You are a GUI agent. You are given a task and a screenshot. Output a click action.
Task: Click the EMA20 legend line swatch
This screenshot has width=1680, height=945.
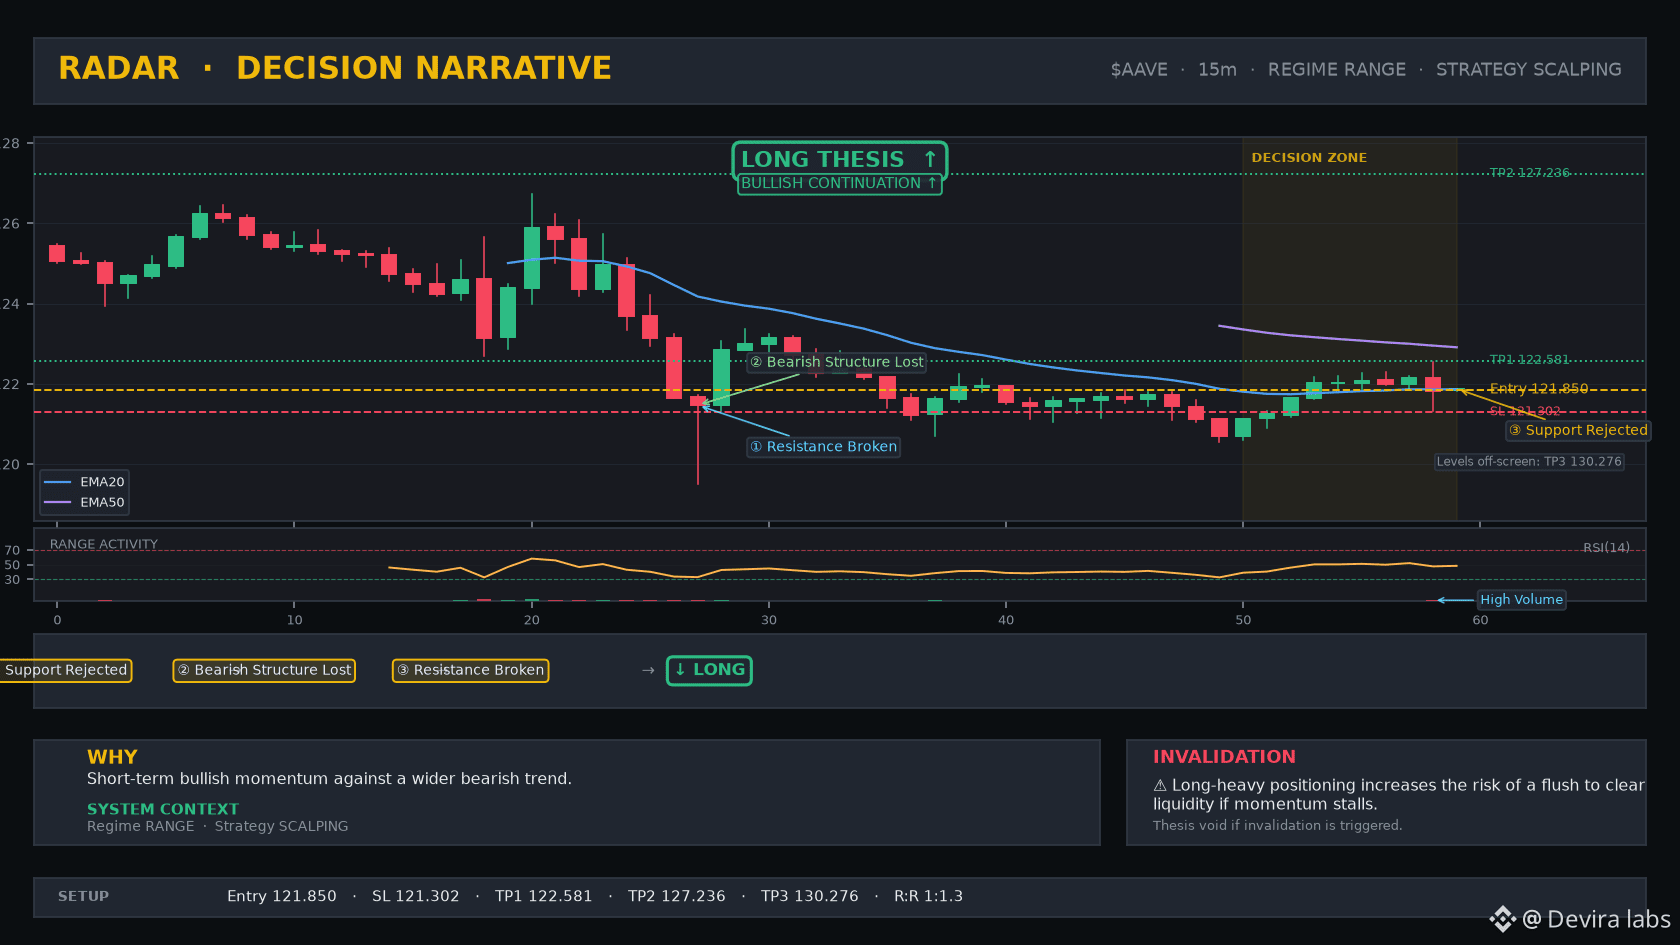pyautogui.click(x=58, y=482)
